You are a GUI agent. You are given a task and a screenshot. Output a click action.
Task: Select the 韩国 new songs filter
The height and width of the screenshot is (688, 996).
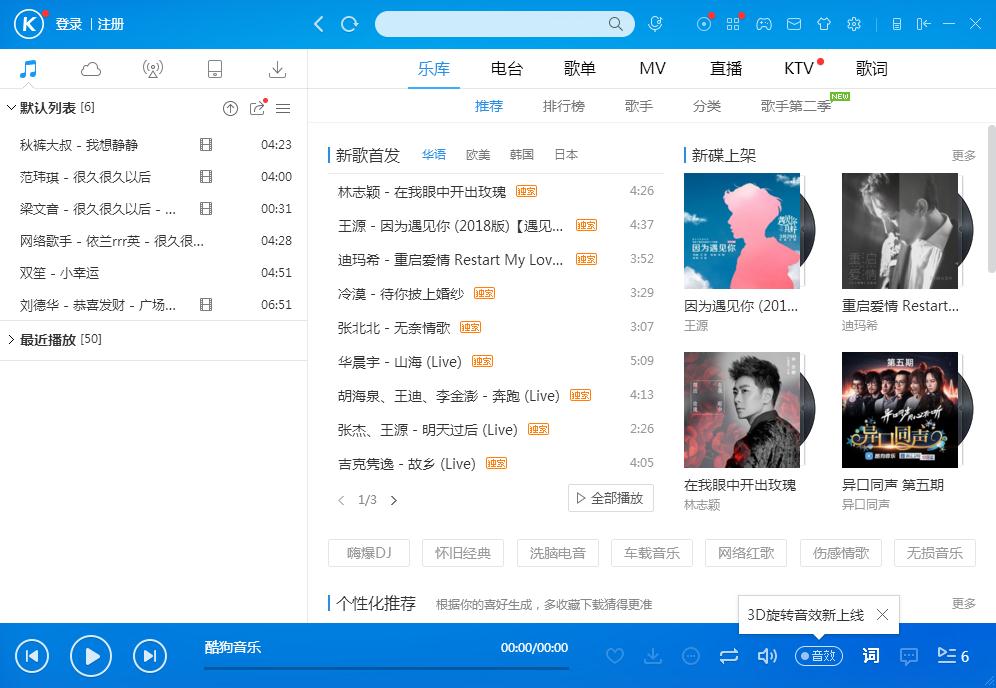(x=522, y=154)
